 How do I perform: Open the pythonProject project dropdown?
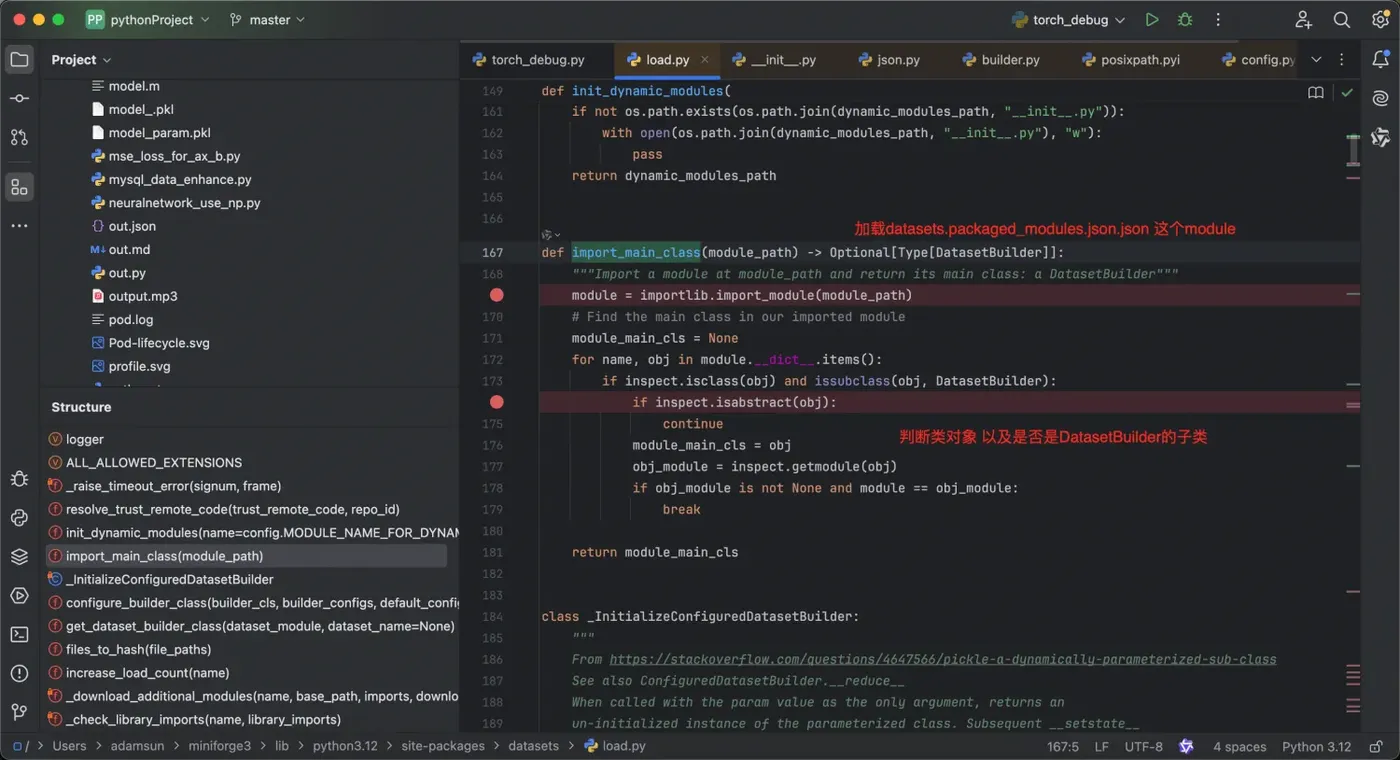click(x=148, y=20)
